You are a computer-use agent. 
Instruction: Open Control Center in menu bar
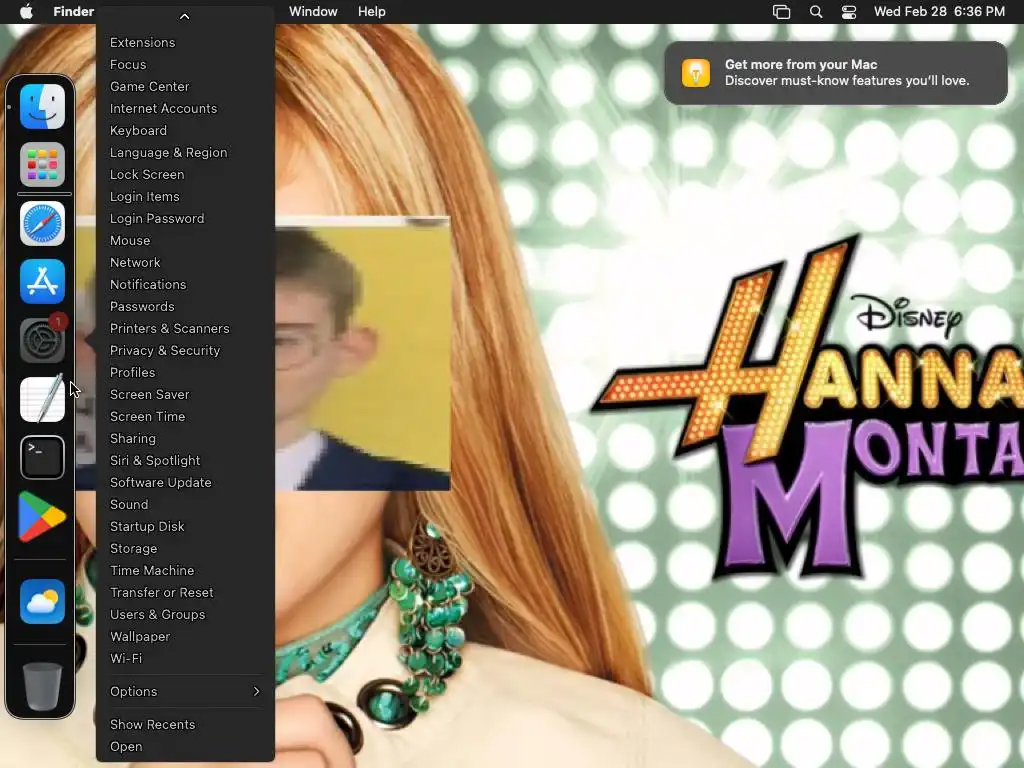848,12
